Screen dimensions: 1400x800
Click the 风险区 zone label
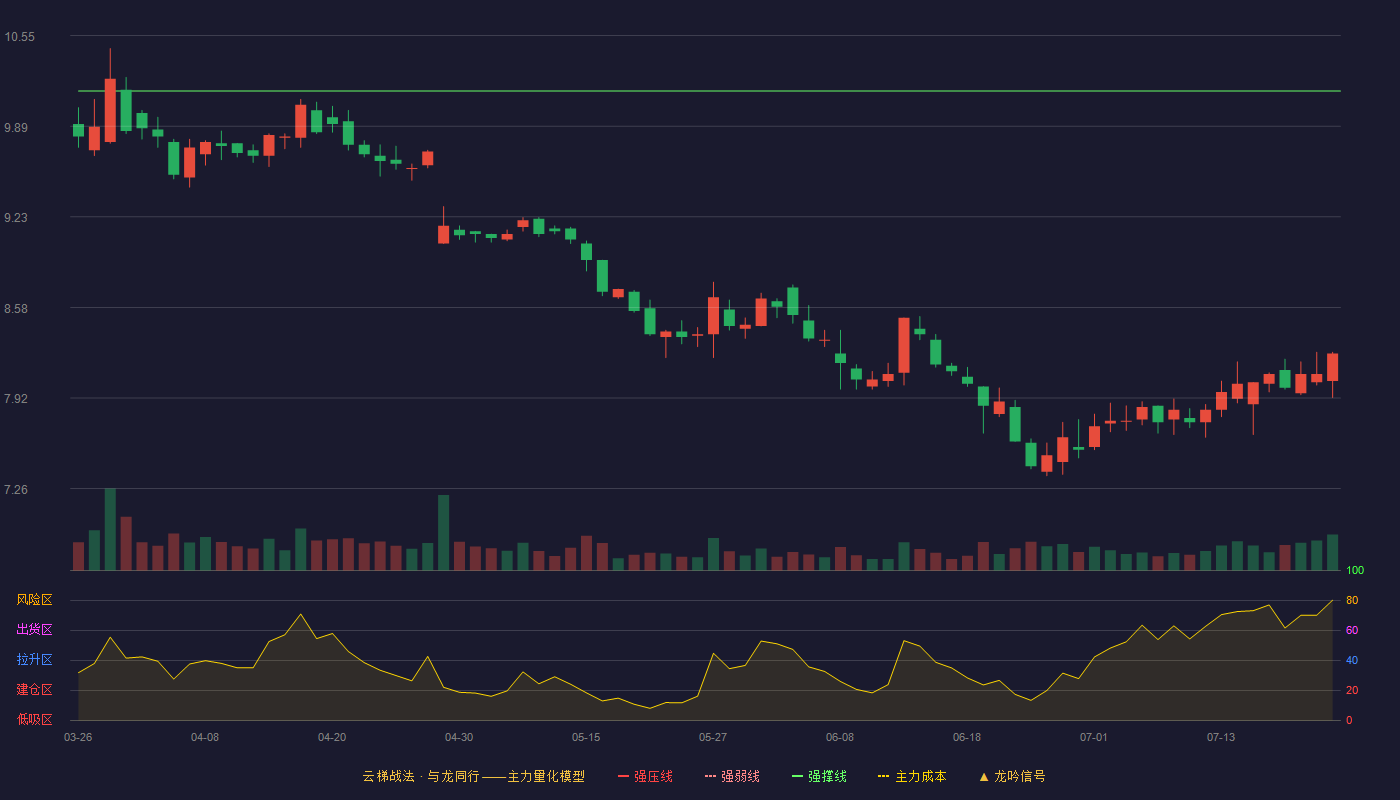34,600
